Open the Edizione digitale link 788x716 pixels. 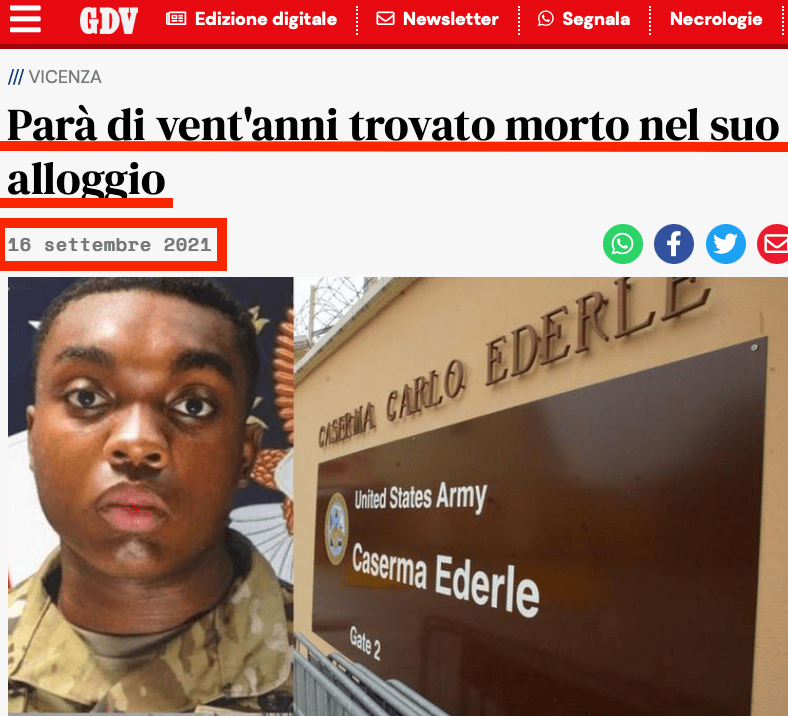[266, 19]
